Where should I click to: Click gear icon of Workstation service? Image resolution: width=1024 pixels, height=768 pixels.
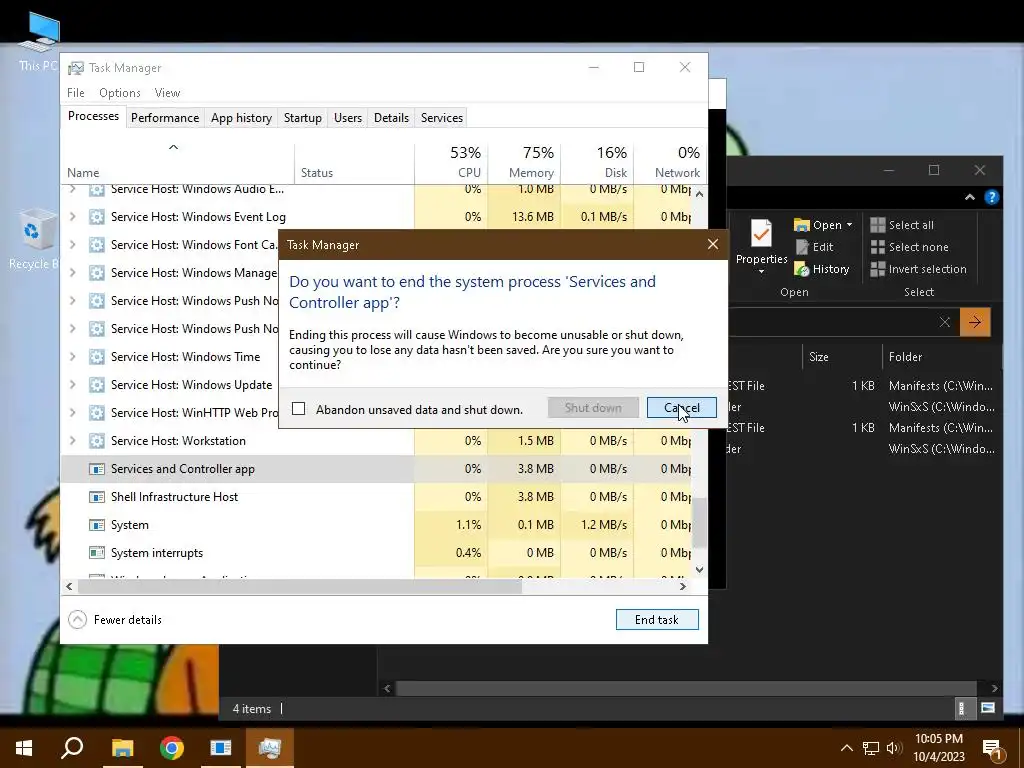pyautogui.click(x=97, y=441)
